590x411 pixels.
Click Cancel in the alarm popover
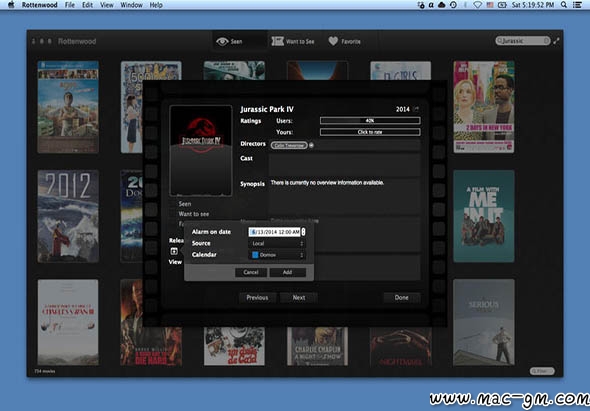(251, 272)
